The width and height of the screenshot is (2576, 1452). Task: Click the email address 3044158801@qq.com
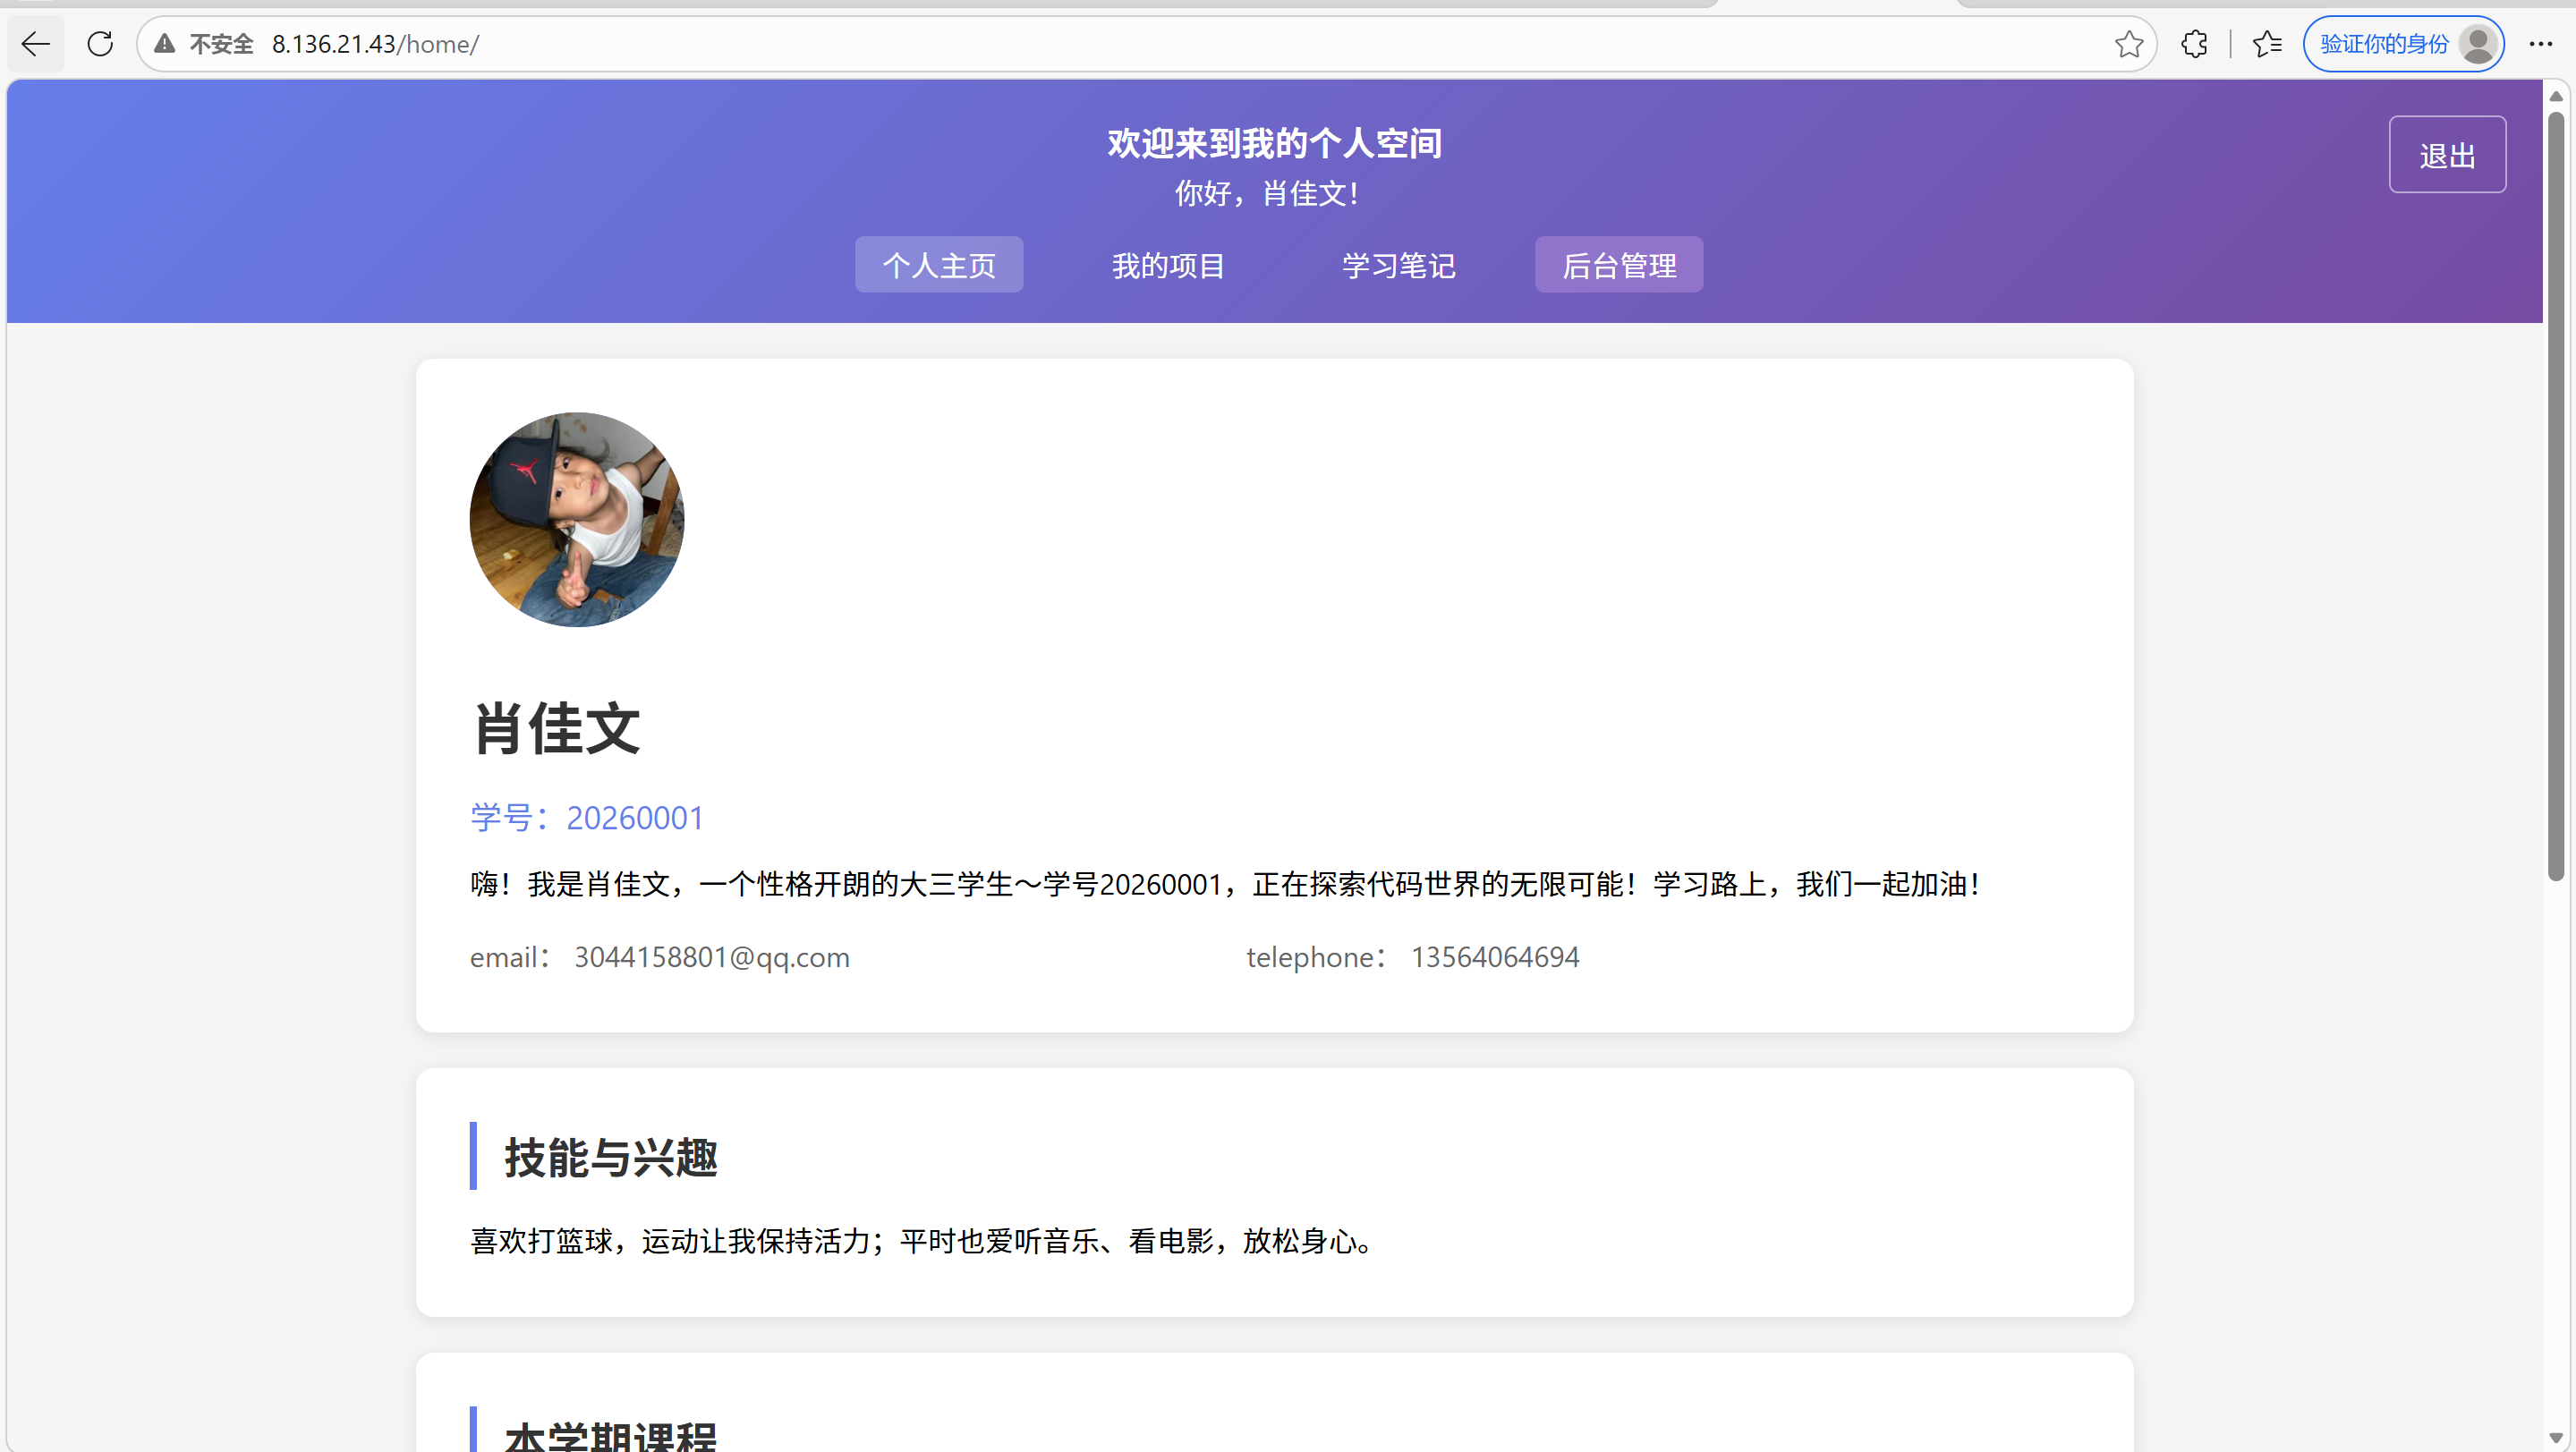coord(712,957)
